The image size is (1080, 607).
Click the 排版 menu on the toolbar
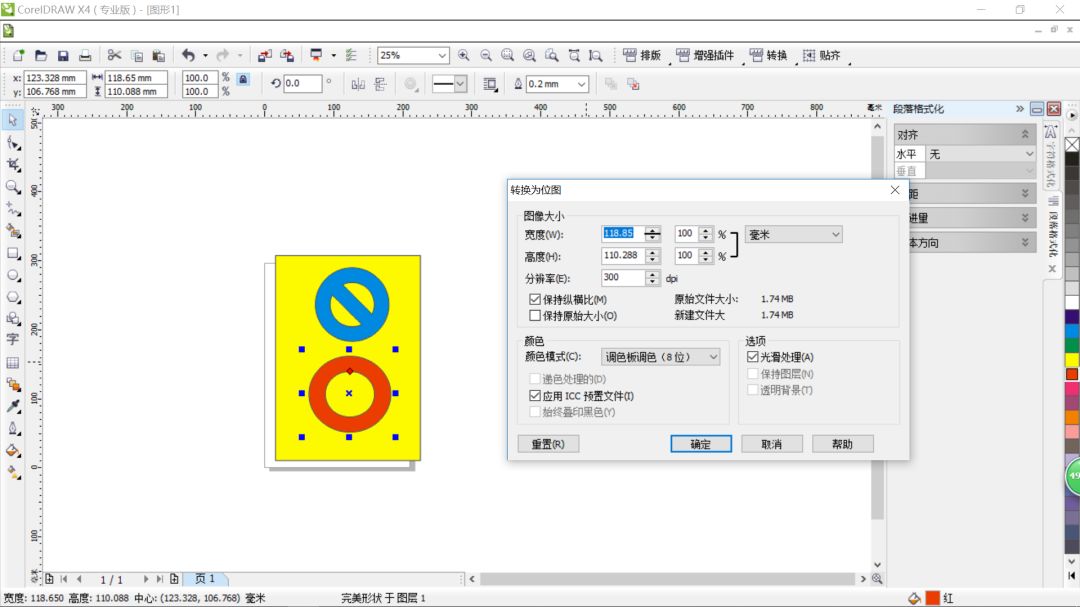(x=649, y=56)
